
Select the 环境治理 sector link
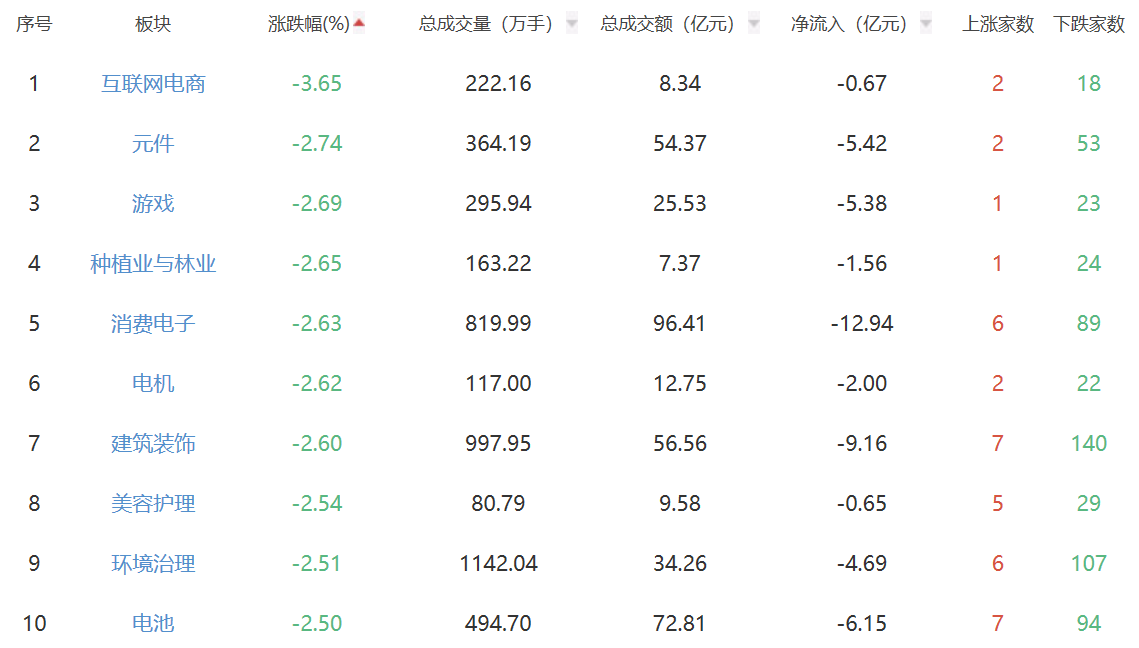pos(153,564)
